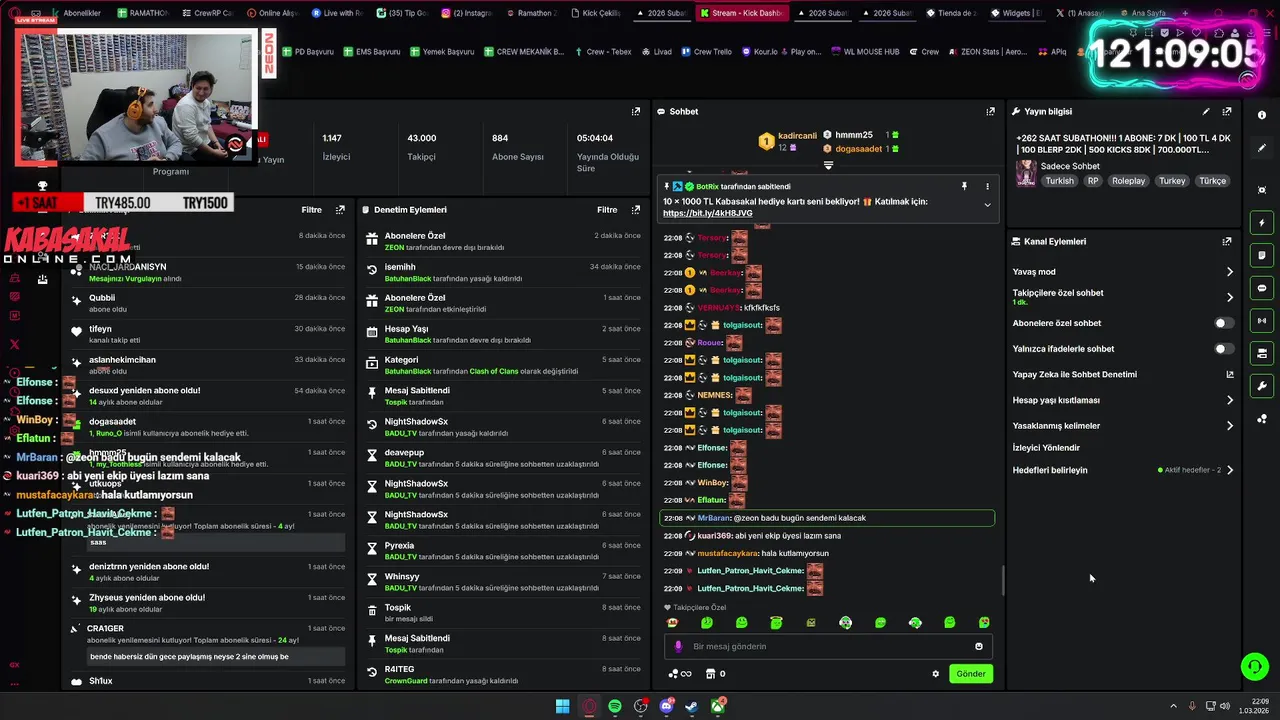This screenshot has height=720, width=1280.
Task: Pop out the Kanal Eylemleri panel
Action: [1227, 241]
